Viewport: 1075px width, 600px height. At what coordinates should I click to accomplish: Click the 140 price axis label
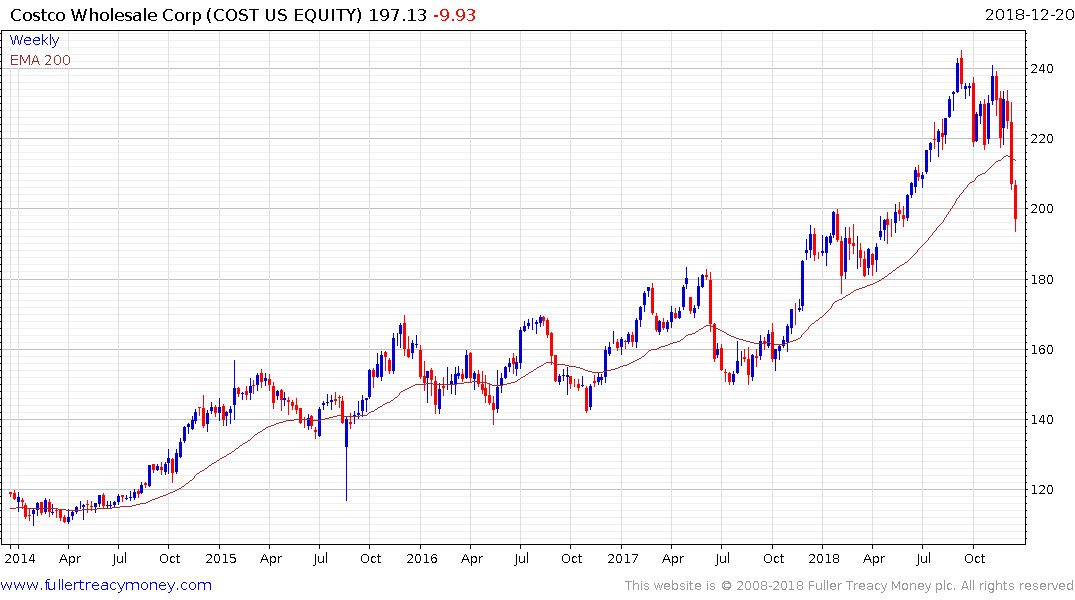pos(1042,419)
